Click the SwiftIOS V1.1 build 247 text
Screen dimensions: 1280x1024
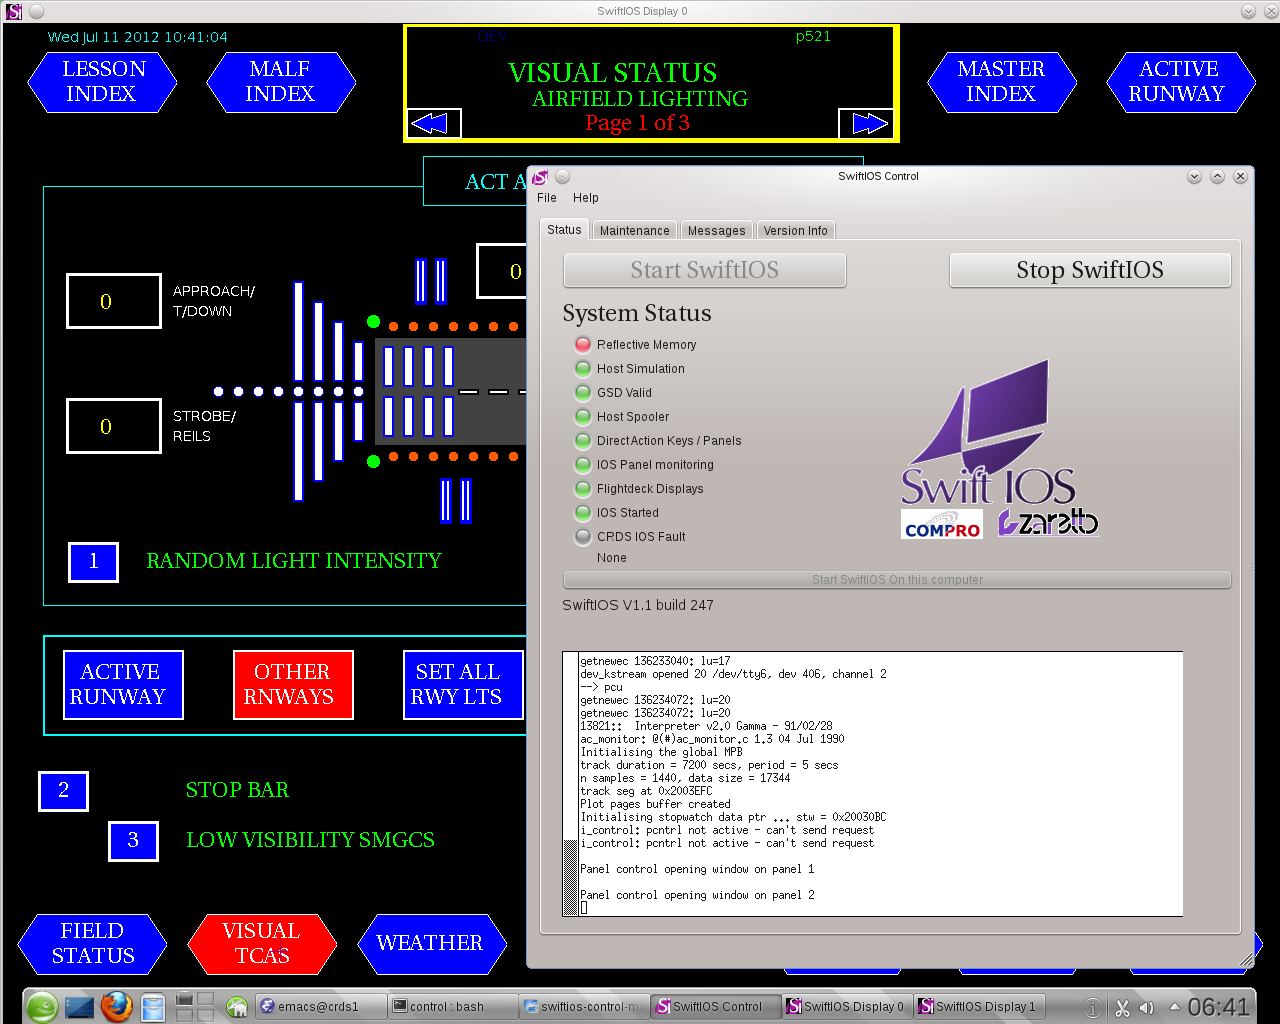638,605
